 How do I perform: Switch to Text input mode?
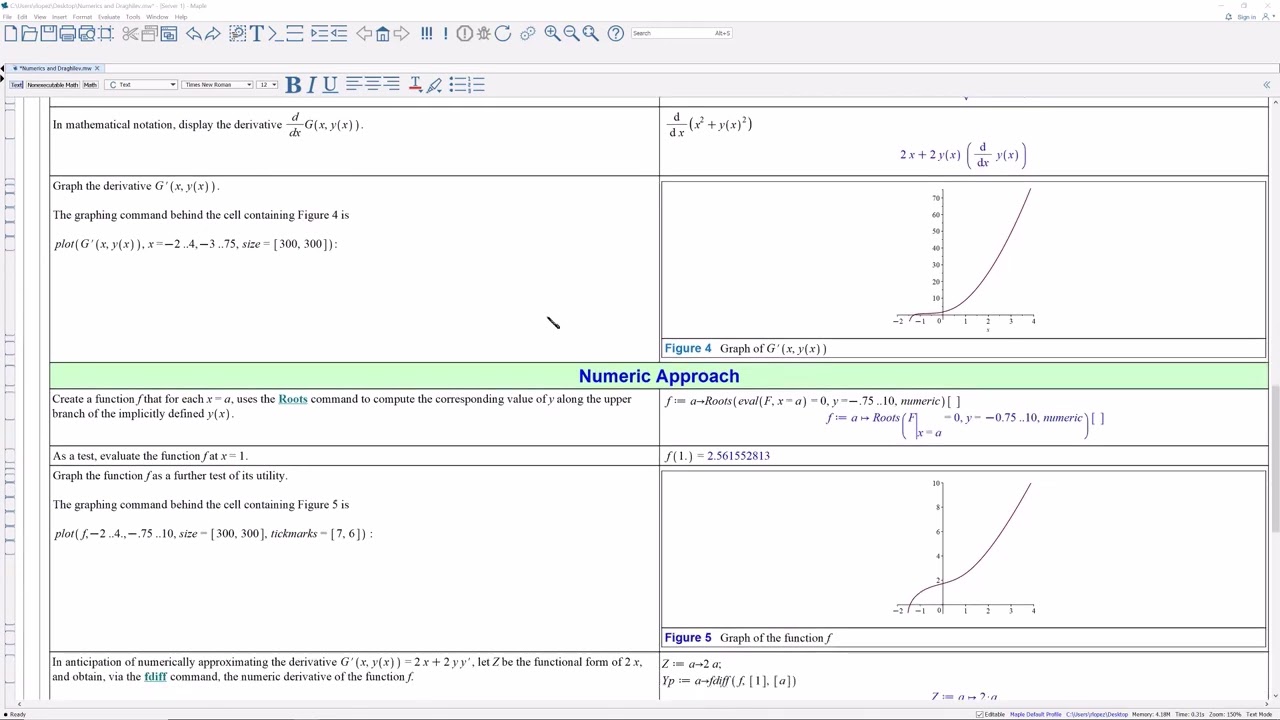[17, 85]
